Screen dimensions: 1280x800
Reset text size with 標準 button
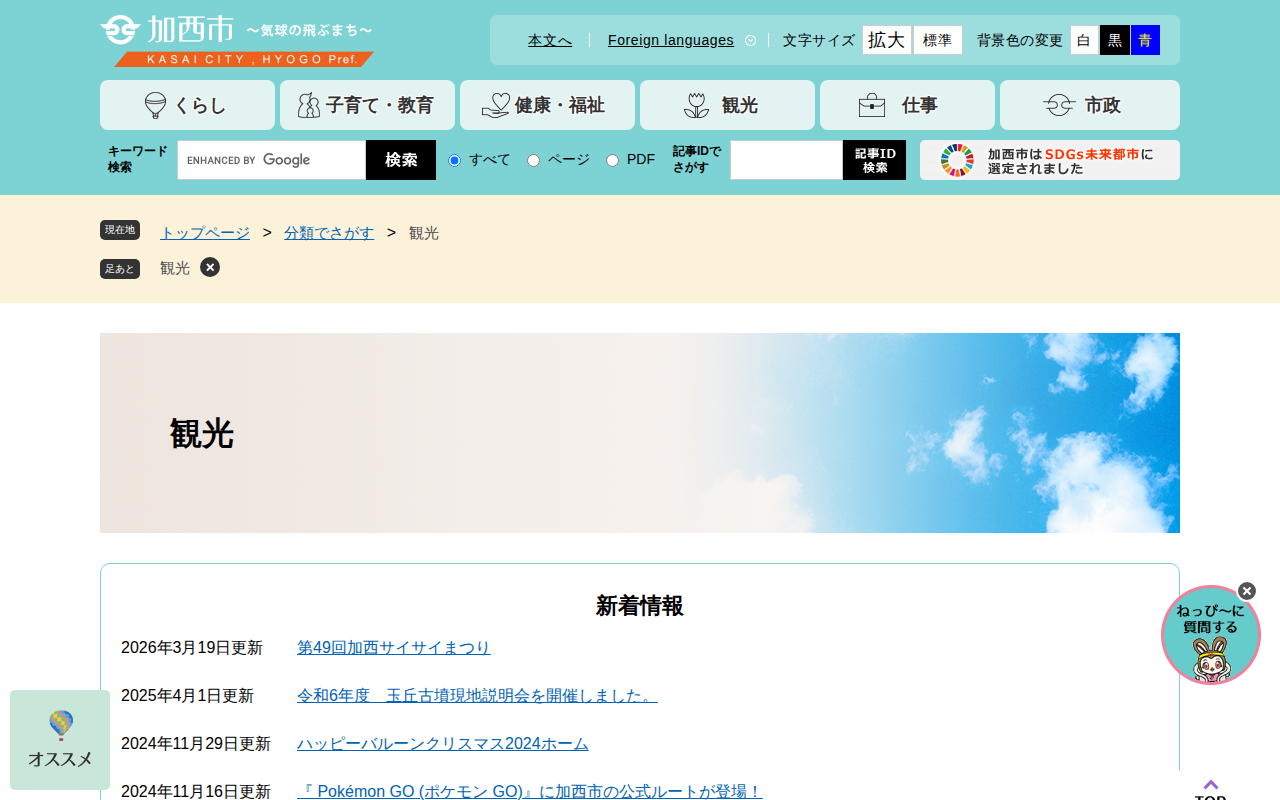click(x=938, y=40)
